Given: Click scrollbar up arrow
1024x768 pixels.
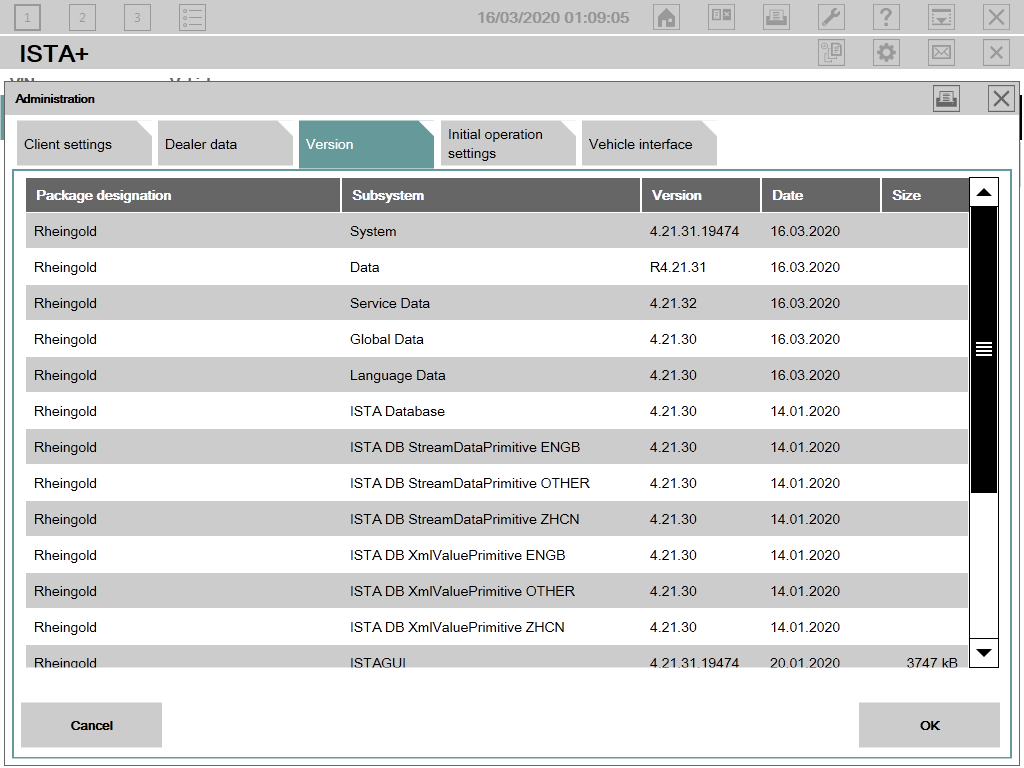Looking at the screenshot, I should tap(984, 192).
